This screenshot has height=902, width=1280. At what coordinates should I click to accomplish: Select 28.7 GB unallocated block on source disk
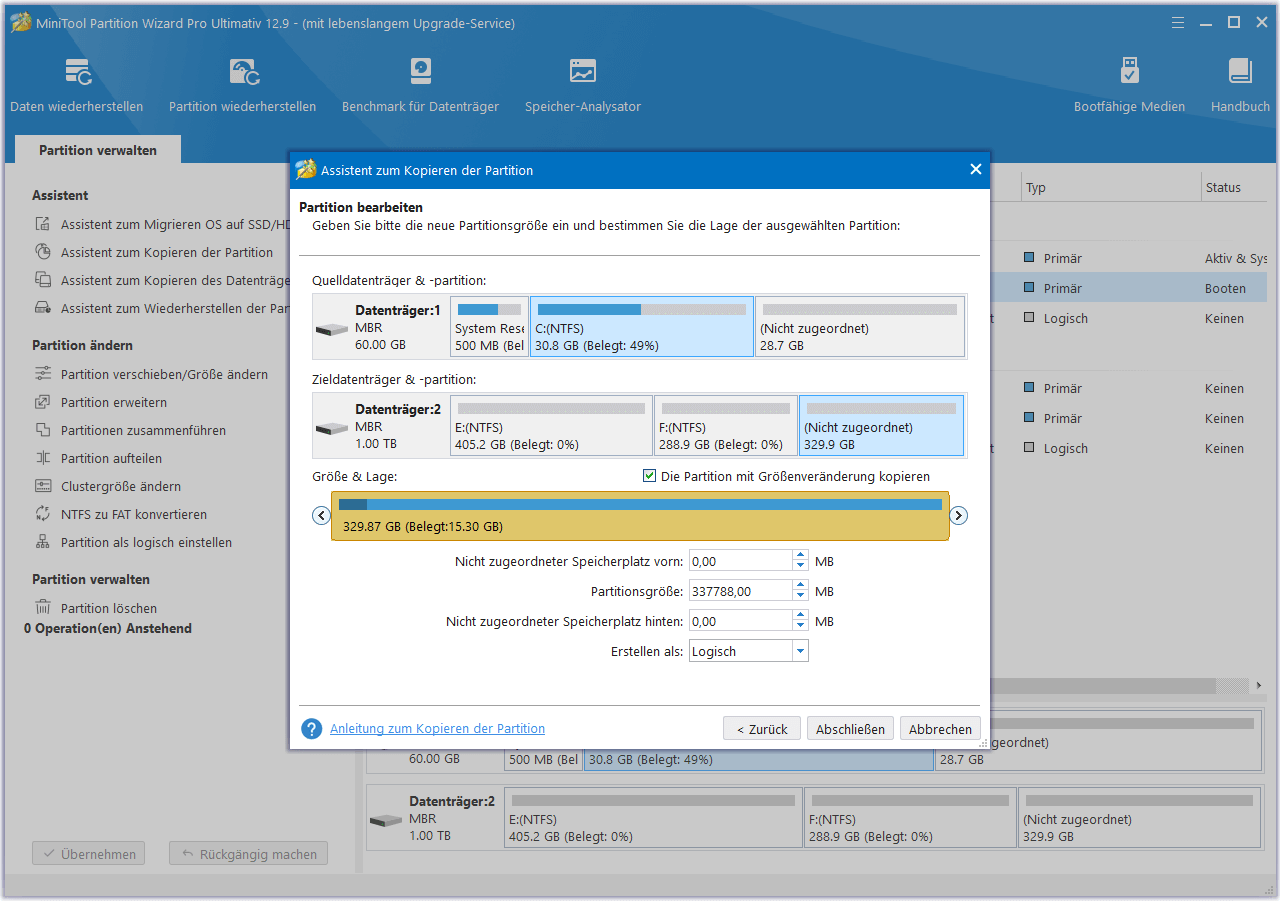click(860, 327)
